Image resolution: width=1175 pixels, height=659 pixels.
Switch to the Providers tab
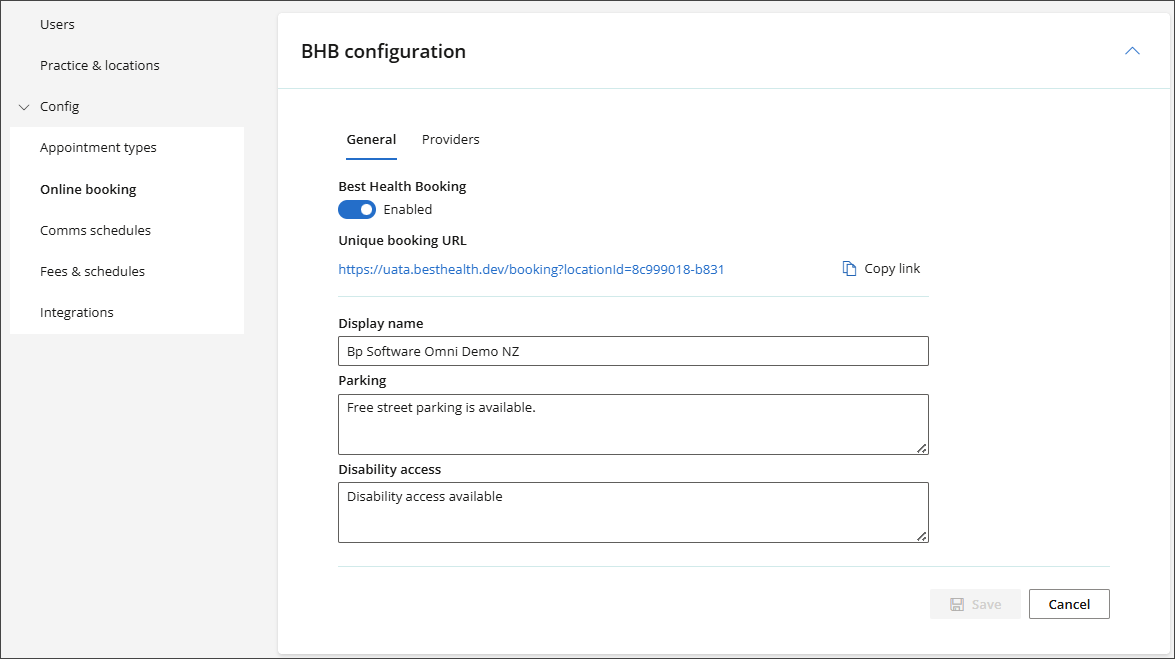[450, 140]
